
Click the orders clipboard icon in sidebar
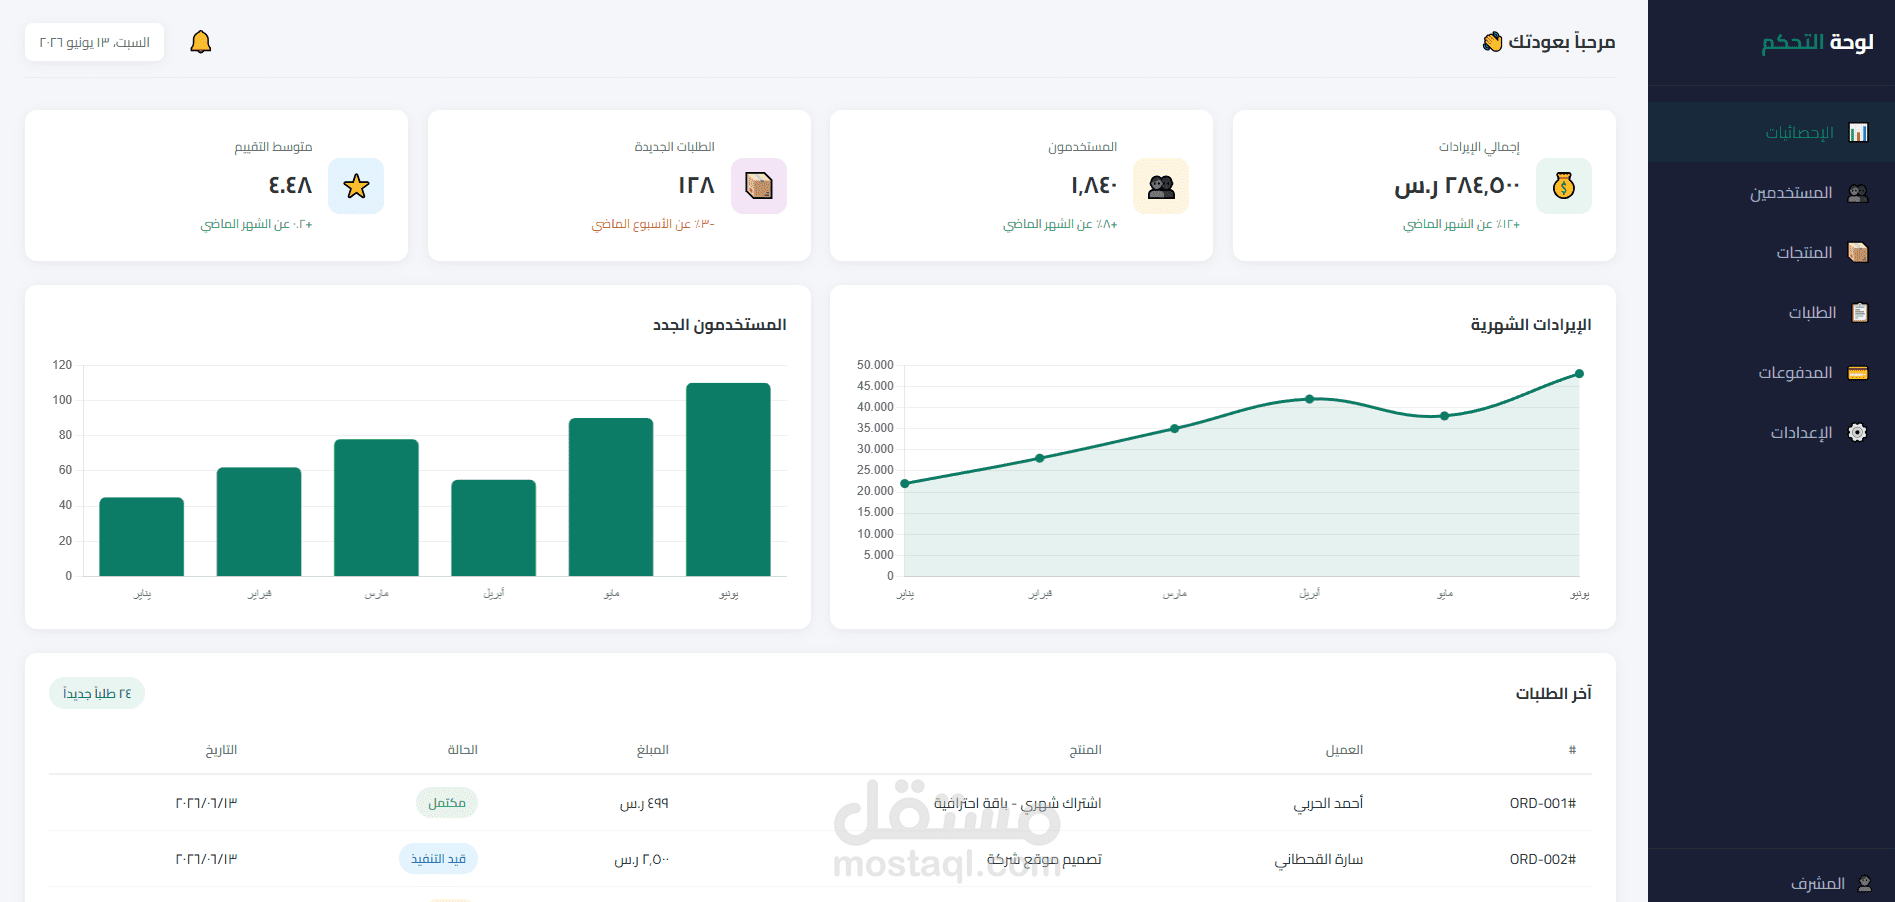tap(1859, 313)
